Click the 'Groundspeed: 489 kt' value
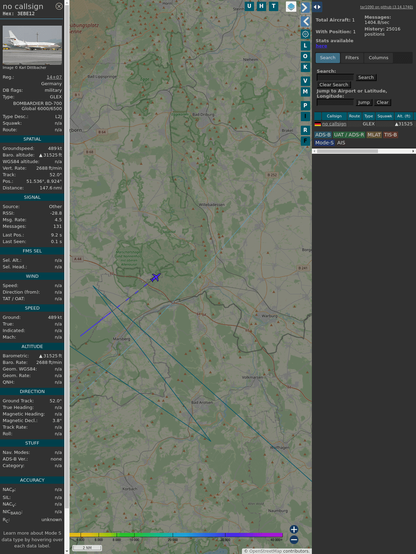 pos(55,149)
